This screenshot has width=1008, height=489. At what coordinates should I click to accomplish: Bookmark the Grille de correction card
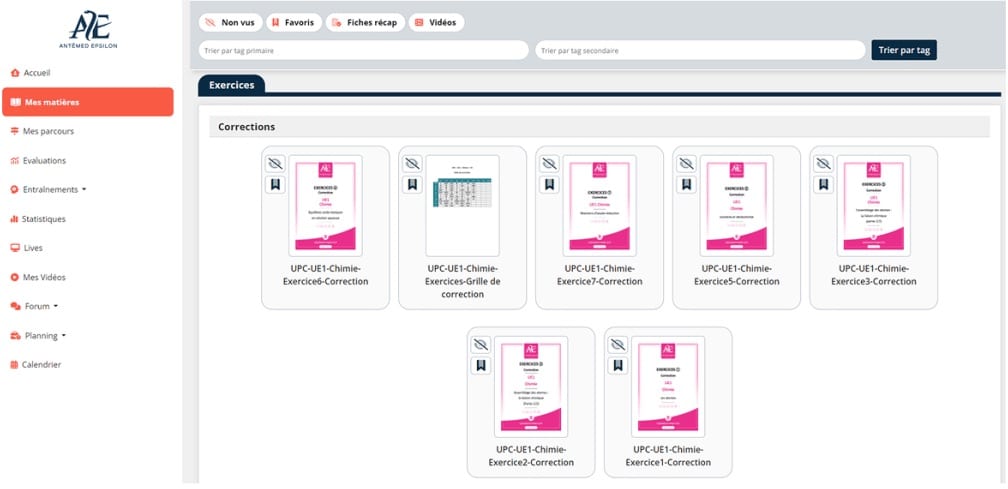412,185
